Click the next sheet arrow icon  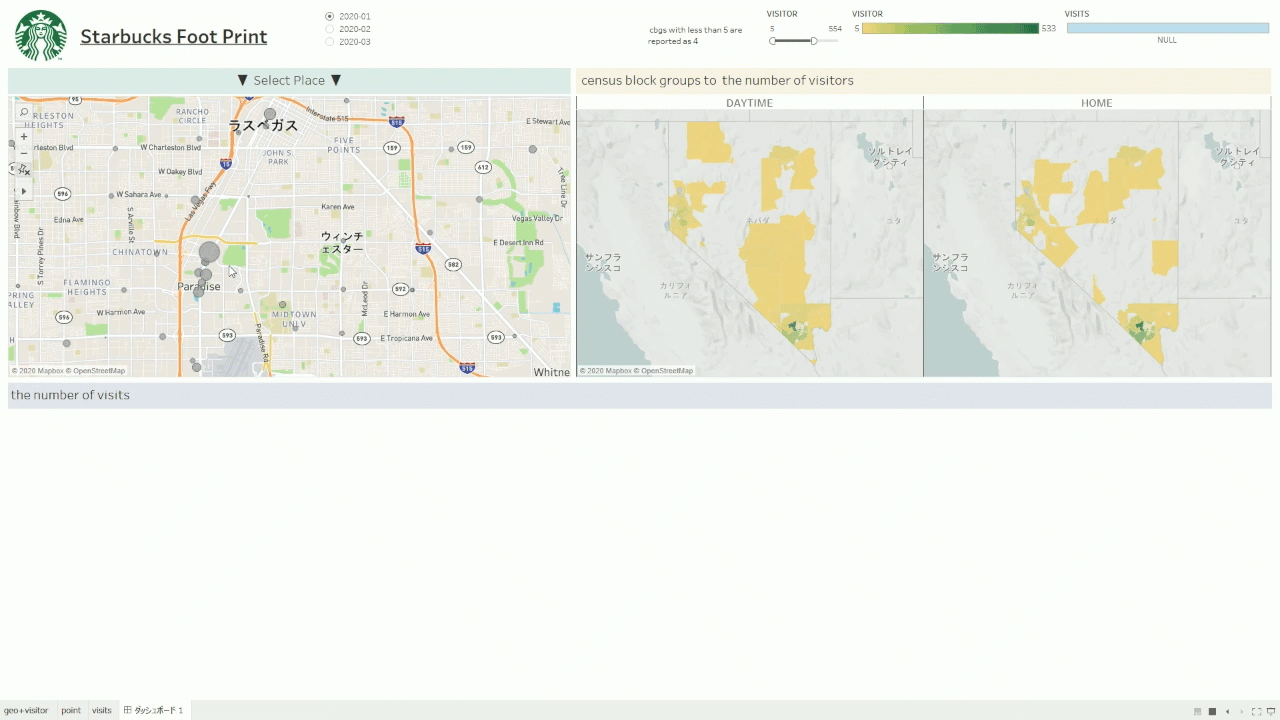1243,711
